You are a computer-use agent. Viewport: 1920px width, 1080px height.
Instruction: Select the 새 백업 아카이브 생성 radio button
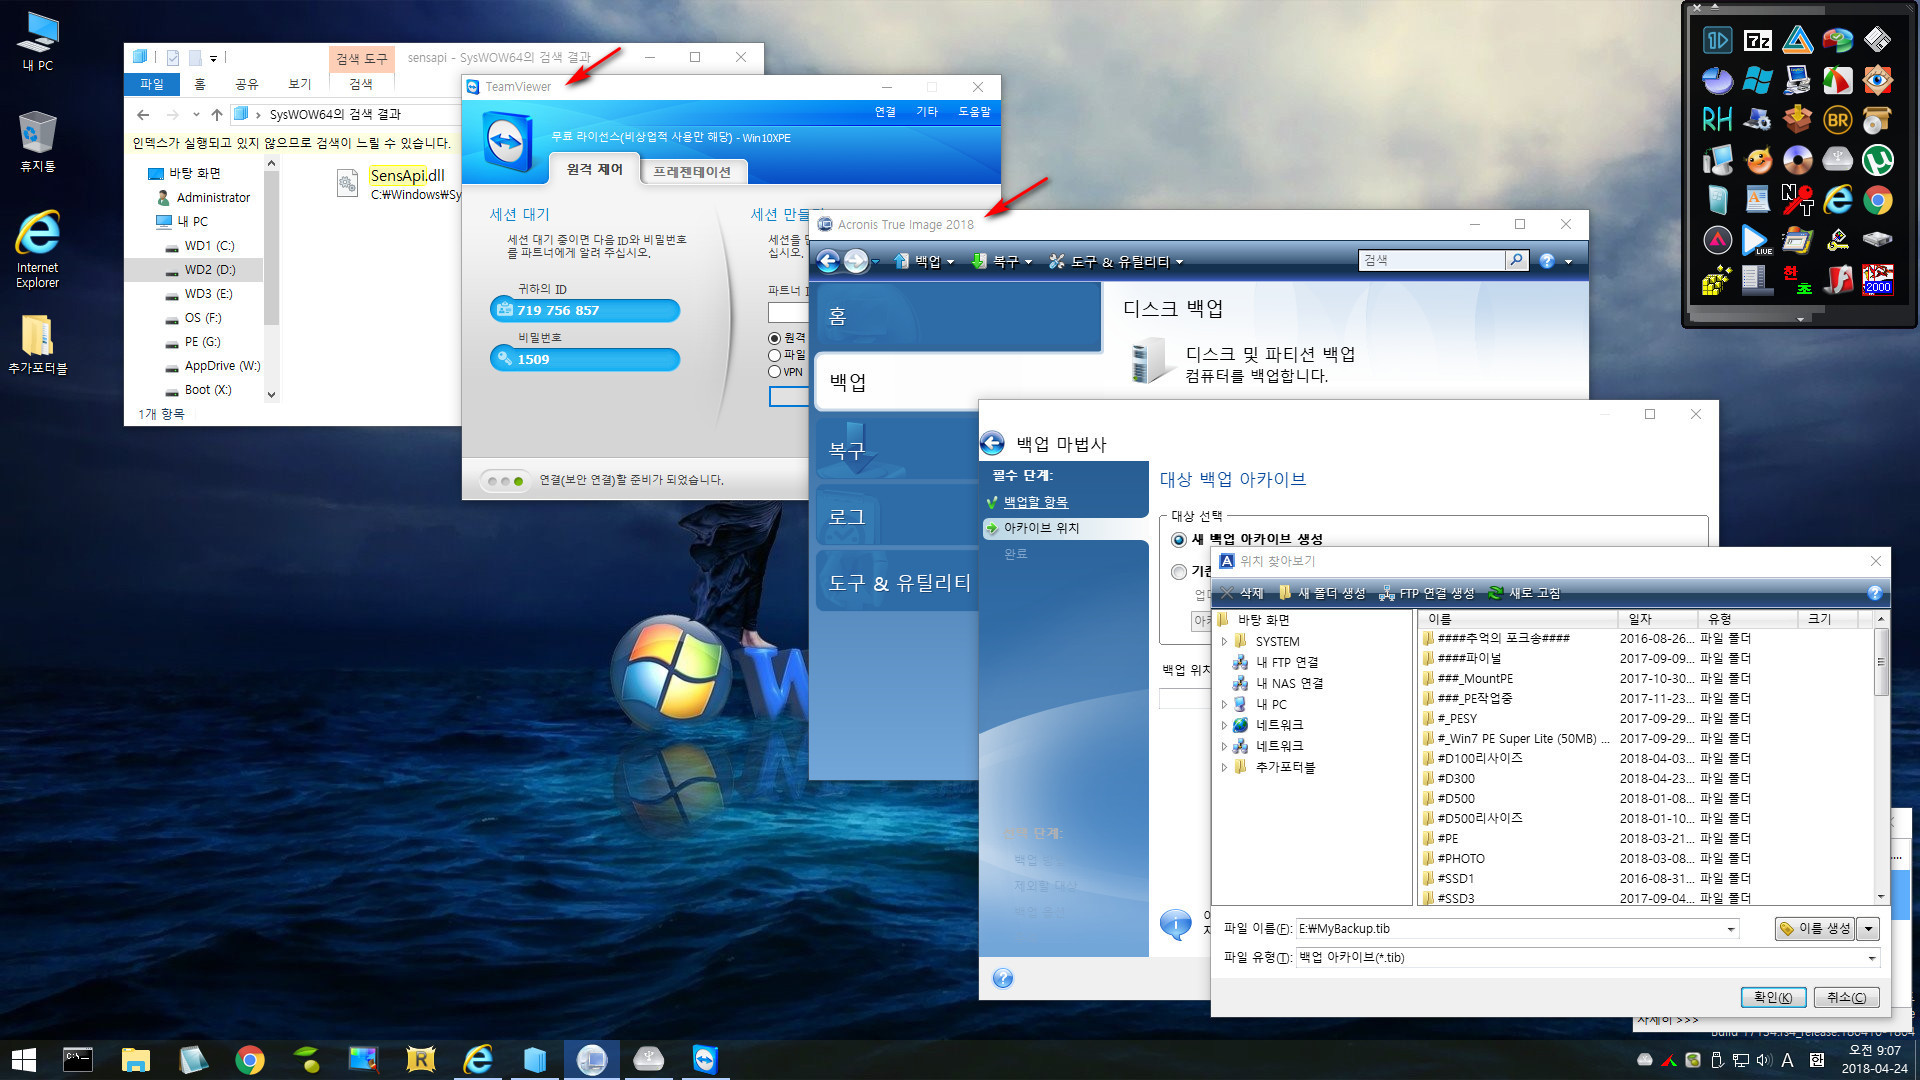[1179, 540]
